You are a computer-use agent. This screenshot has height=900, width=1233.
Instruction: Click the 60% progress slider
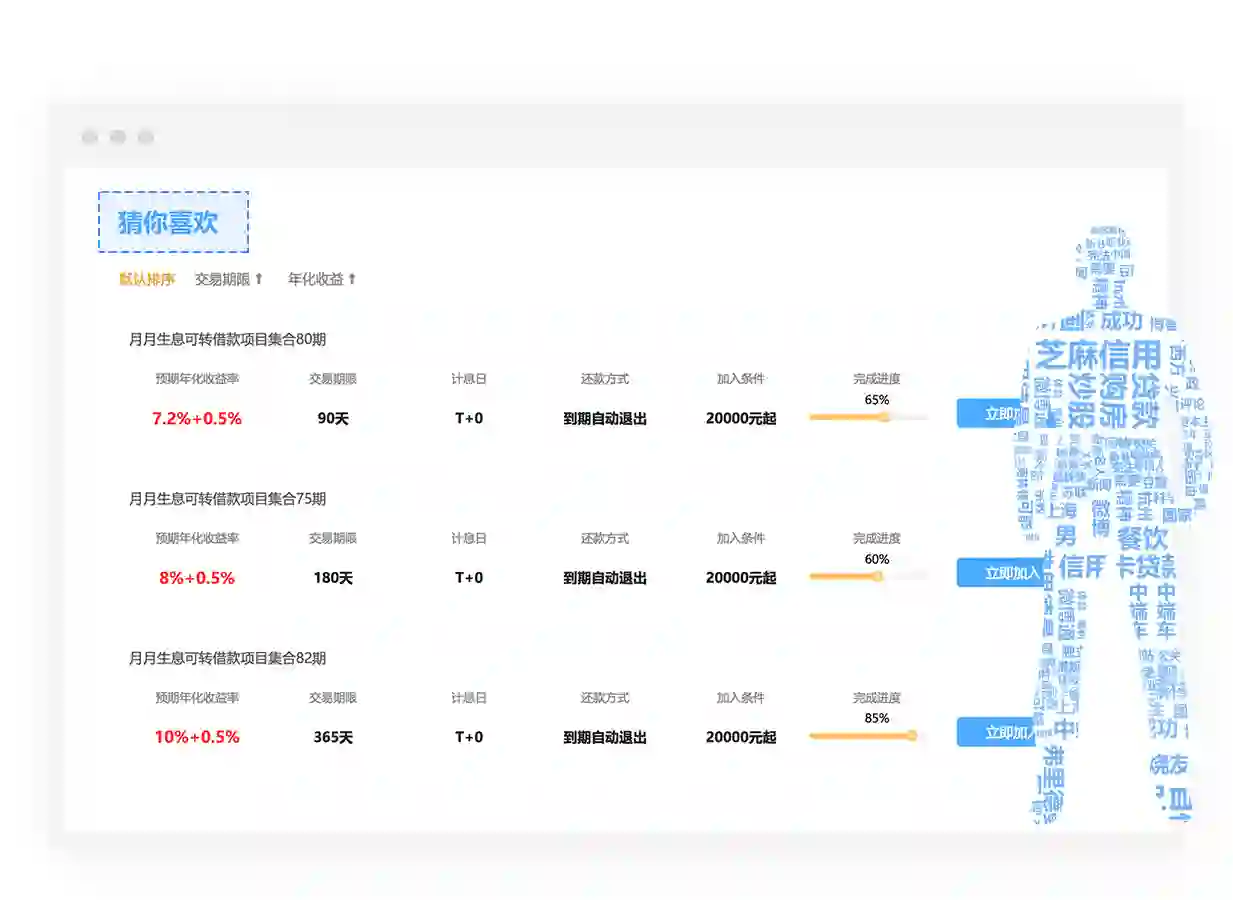[868, 576]
